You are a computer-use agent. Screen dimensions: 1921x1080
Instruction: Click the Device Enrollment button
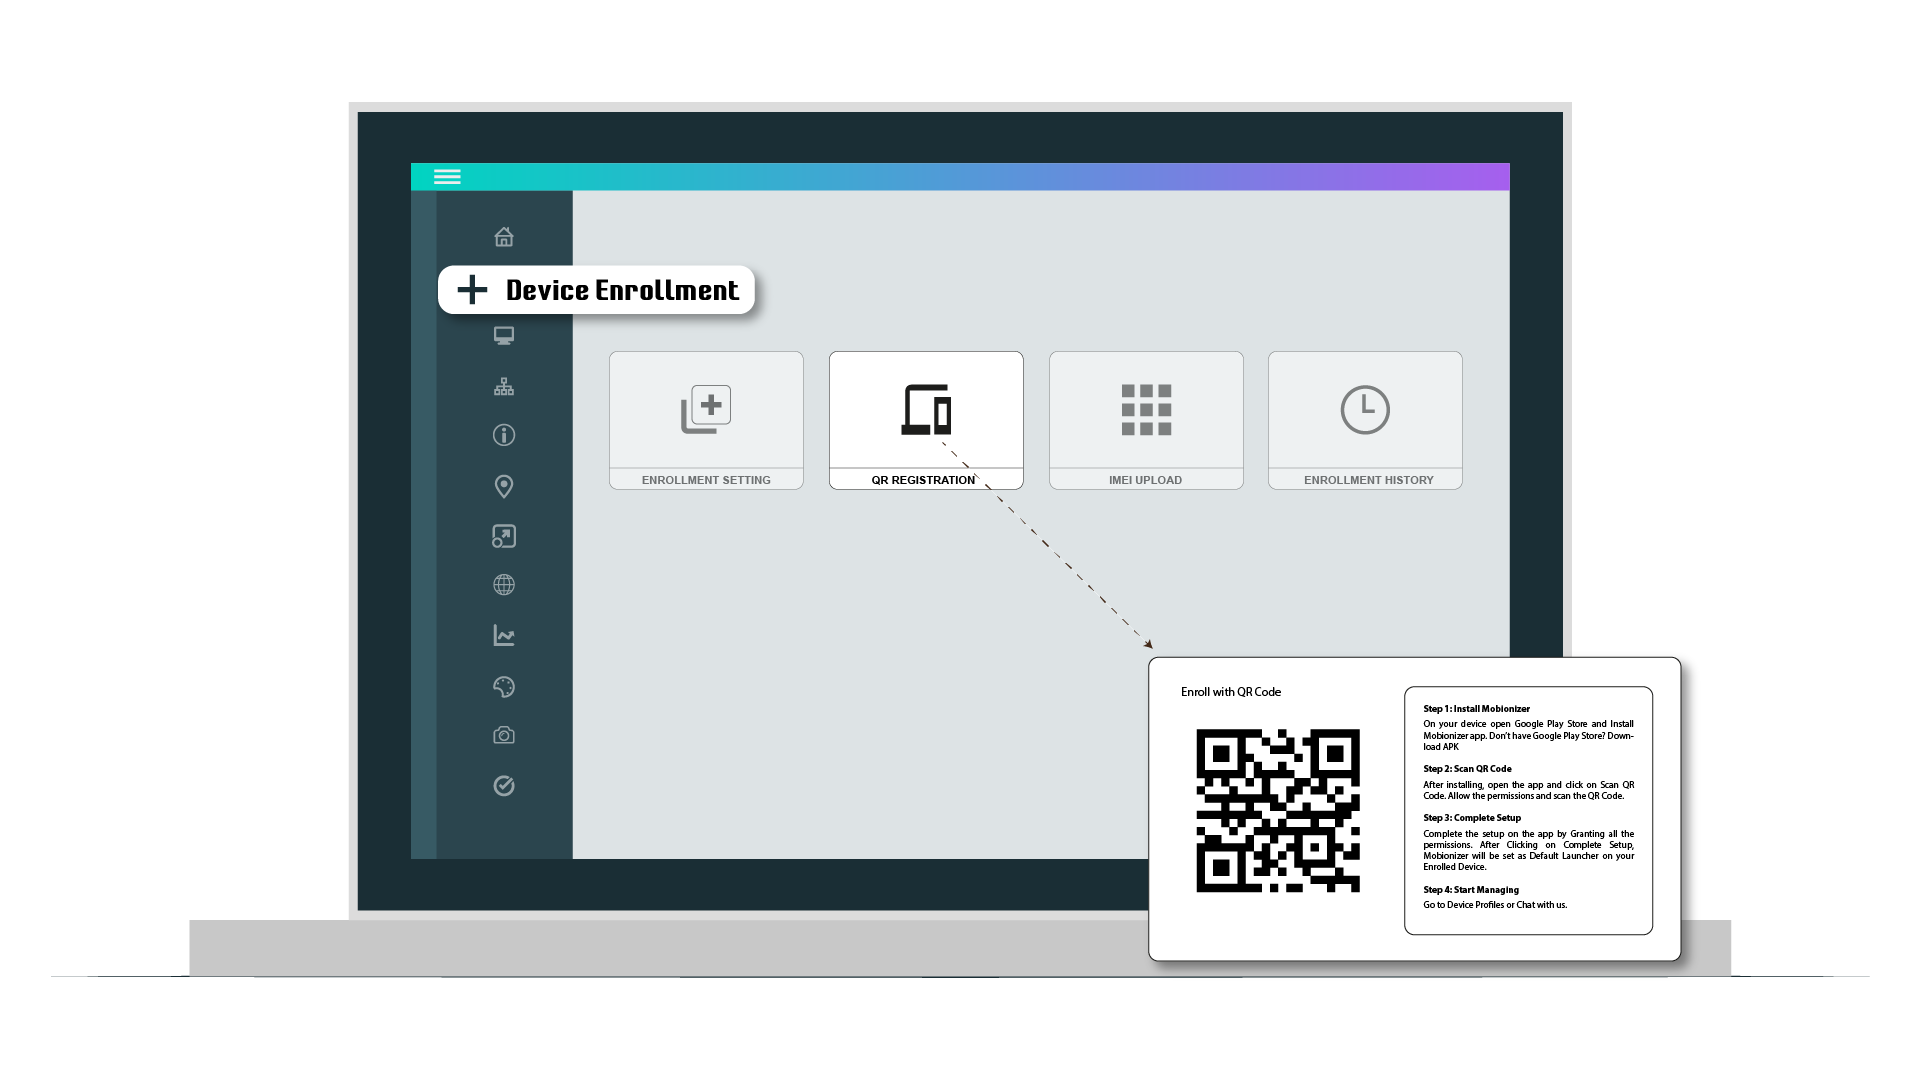(597, 290)
